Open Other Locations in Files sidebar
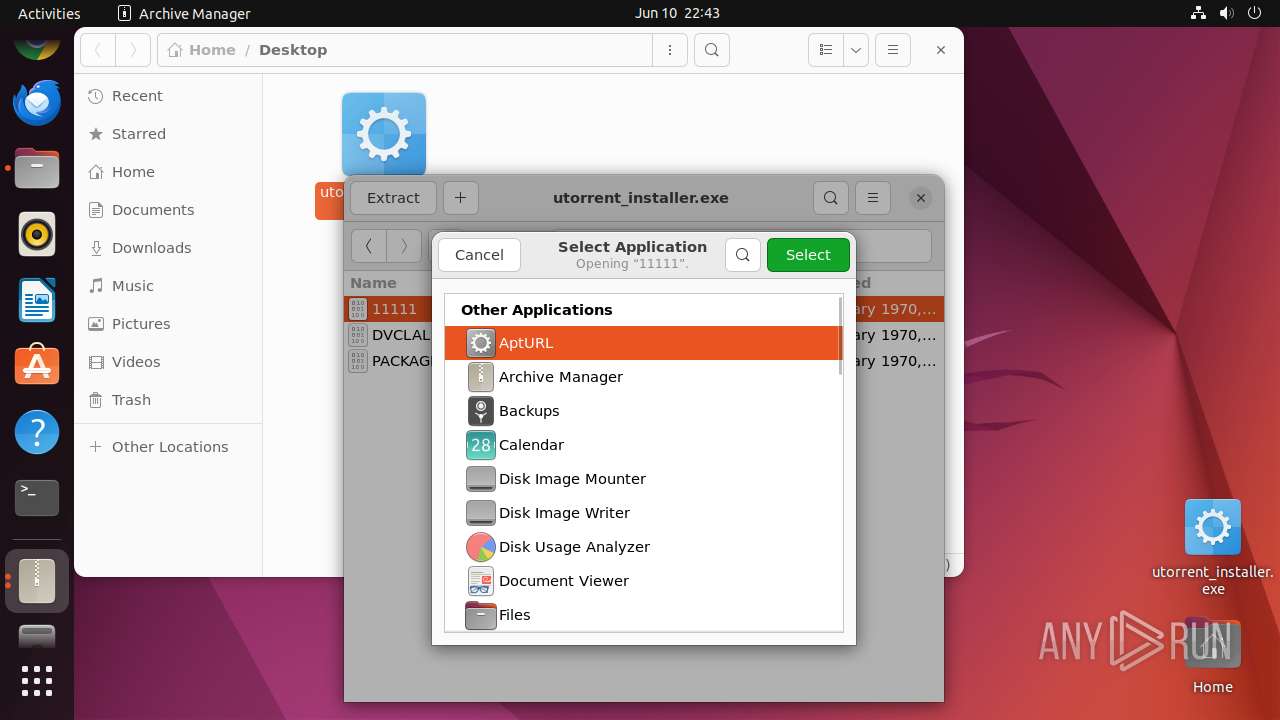The height and width of the screenshot is (720, 1280). click(x=168, y=447)
